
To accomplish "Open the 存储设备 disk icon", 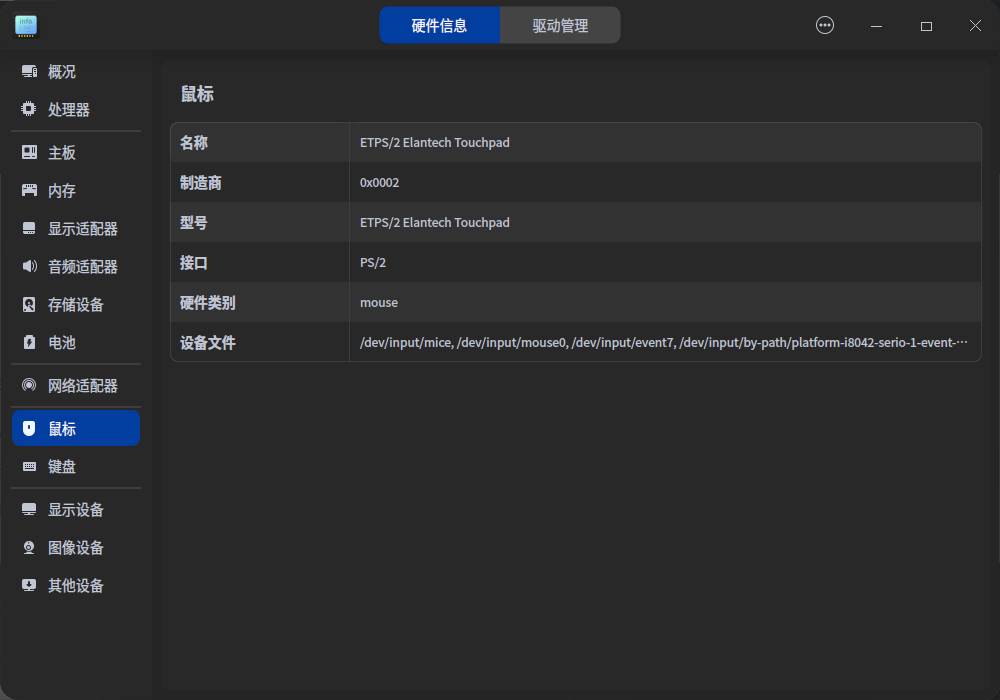I will tap(29, 304).
